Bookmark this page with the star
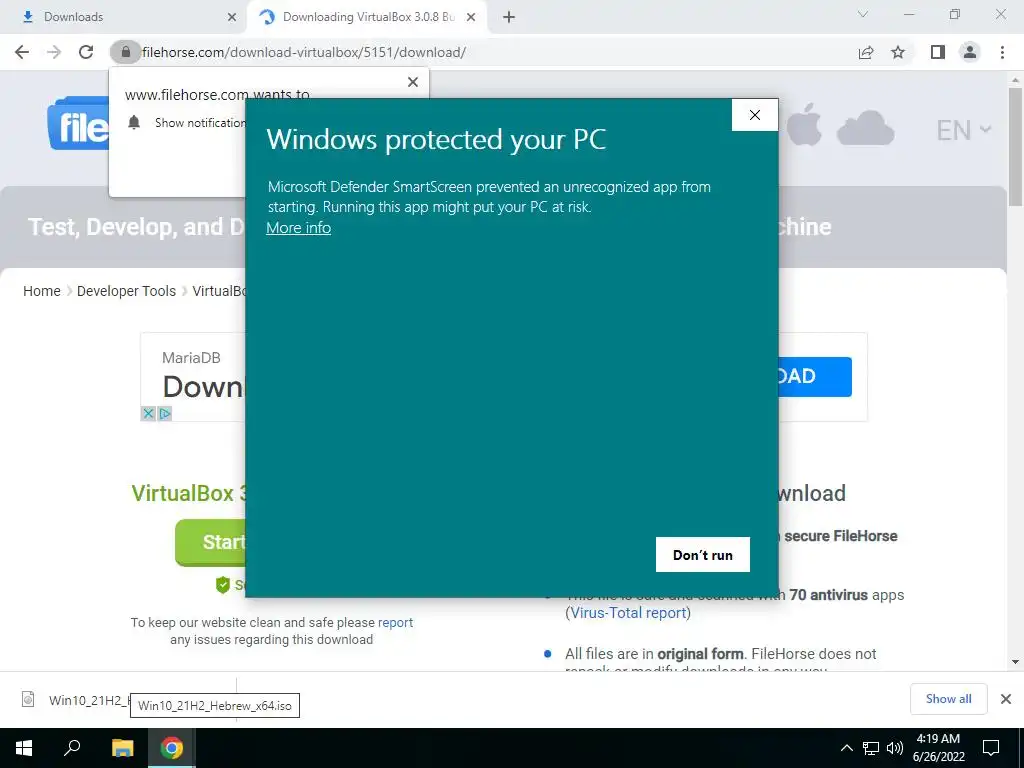 click(x=898, y=52)
